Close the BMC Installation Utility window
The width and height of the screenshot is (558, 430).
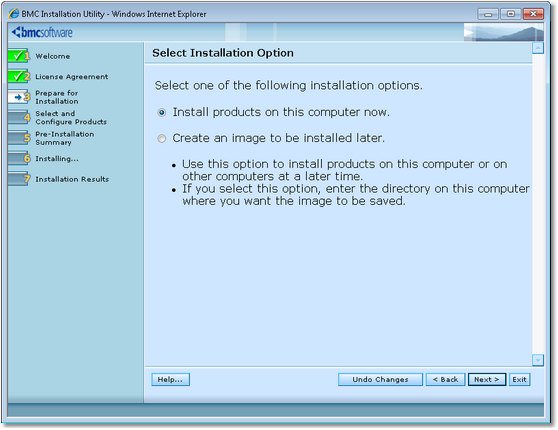(x=533, y=14)
